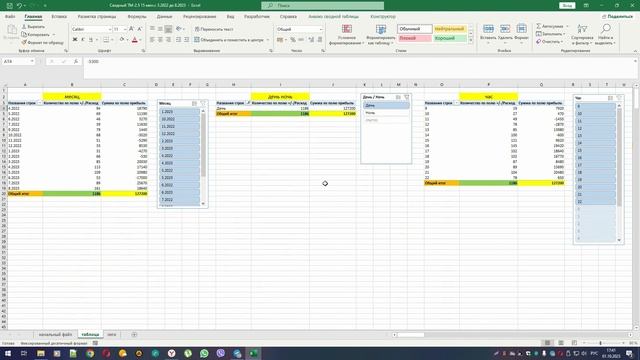
Task: Toggle multi-select on the День / Ночь slicer
Action: pos(398,97)
